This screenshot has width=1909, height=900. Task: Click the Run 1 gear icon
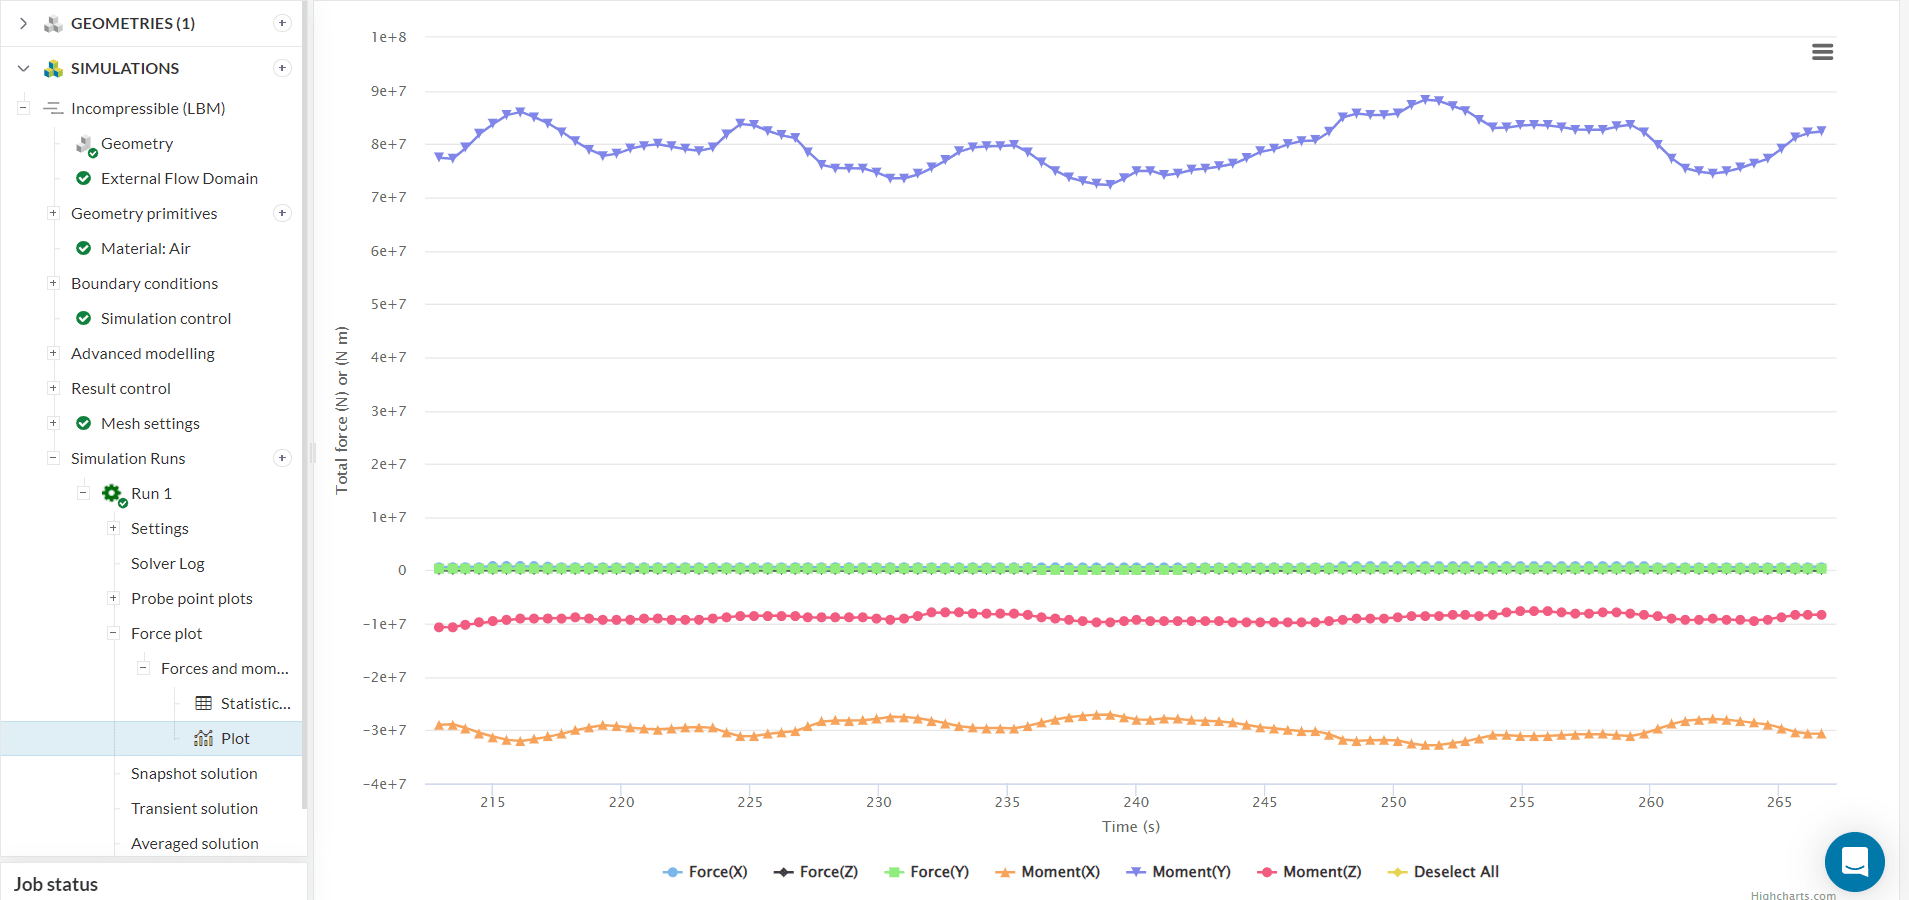coord(112,493)
